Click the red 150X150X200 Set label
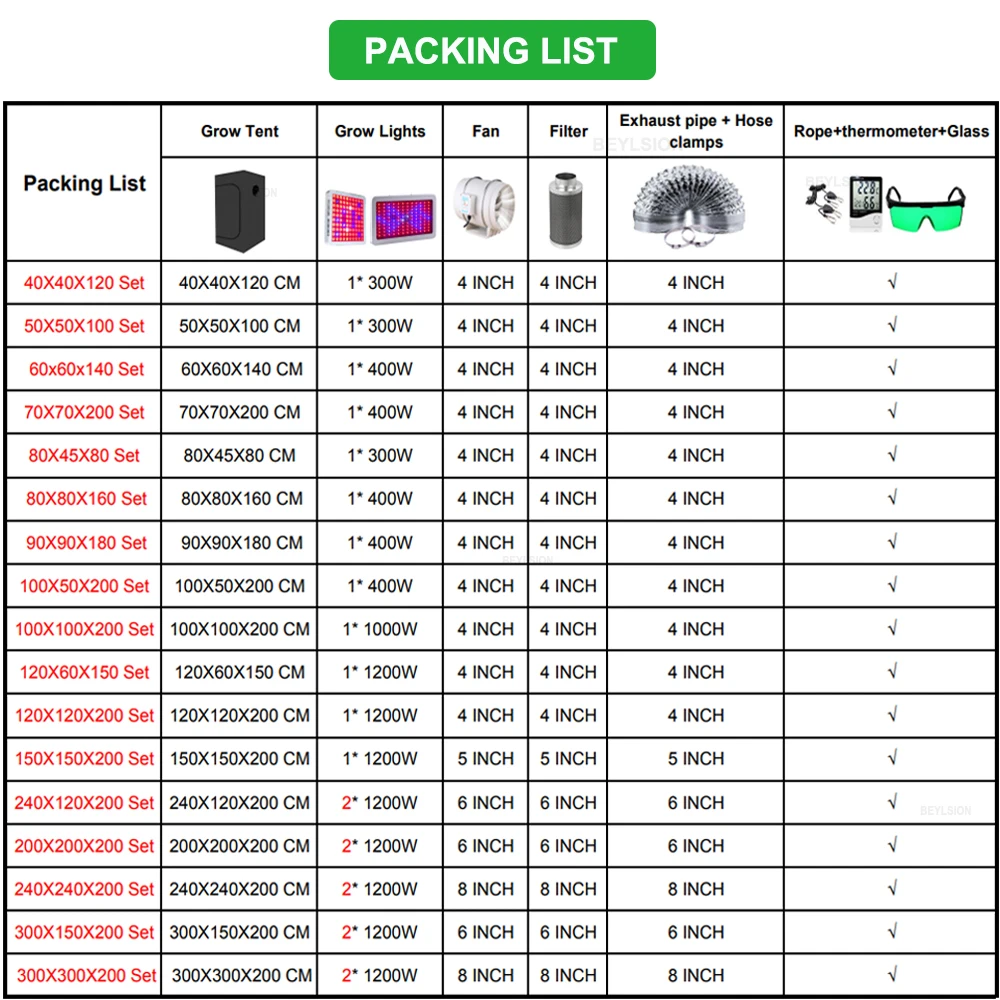 coord(84,758)
